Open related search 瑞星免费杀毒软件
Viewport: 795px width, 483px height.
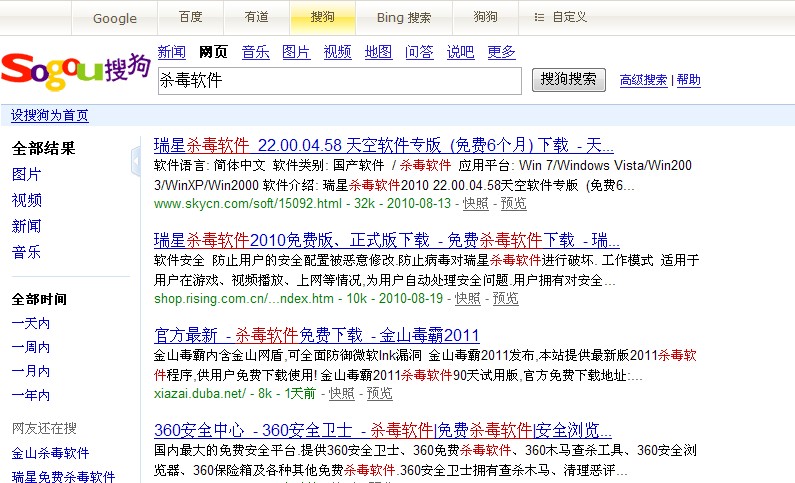point(63,476)
